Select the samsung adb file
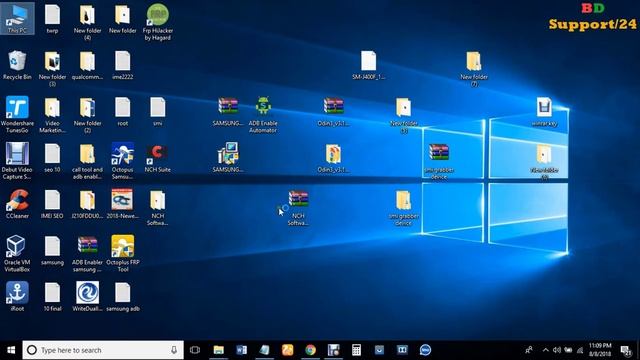 point(122,297)
